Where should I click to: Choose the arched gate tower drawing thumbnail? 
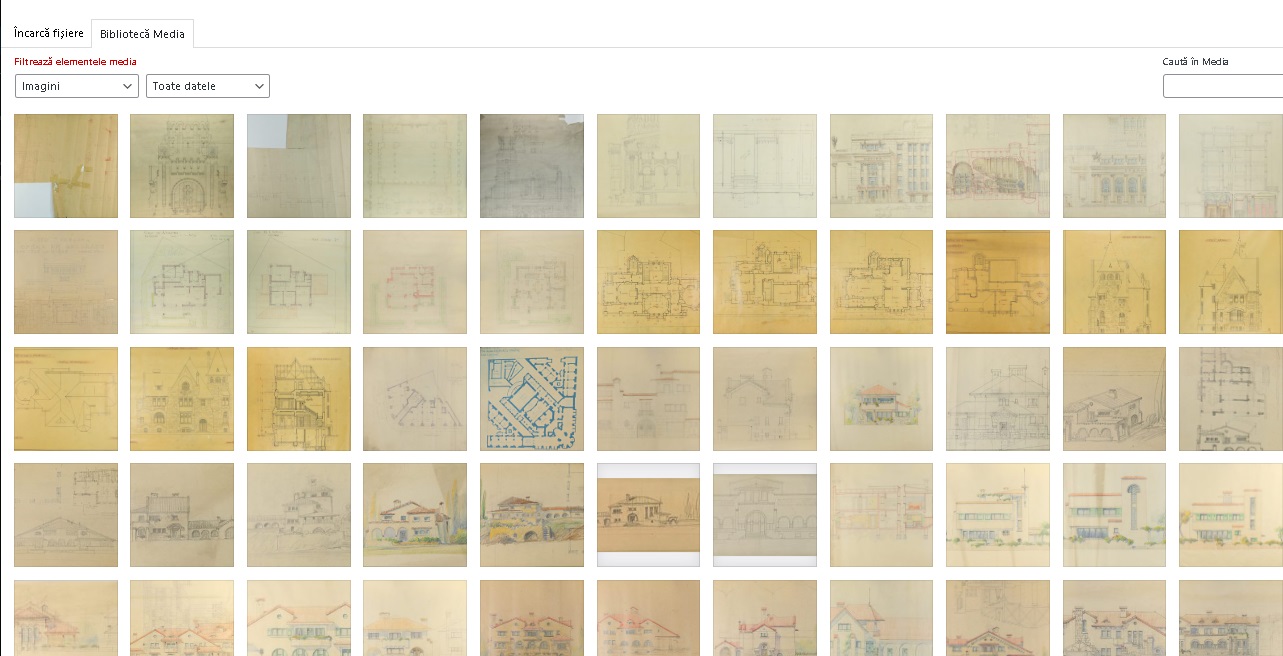tap(182, 166)
